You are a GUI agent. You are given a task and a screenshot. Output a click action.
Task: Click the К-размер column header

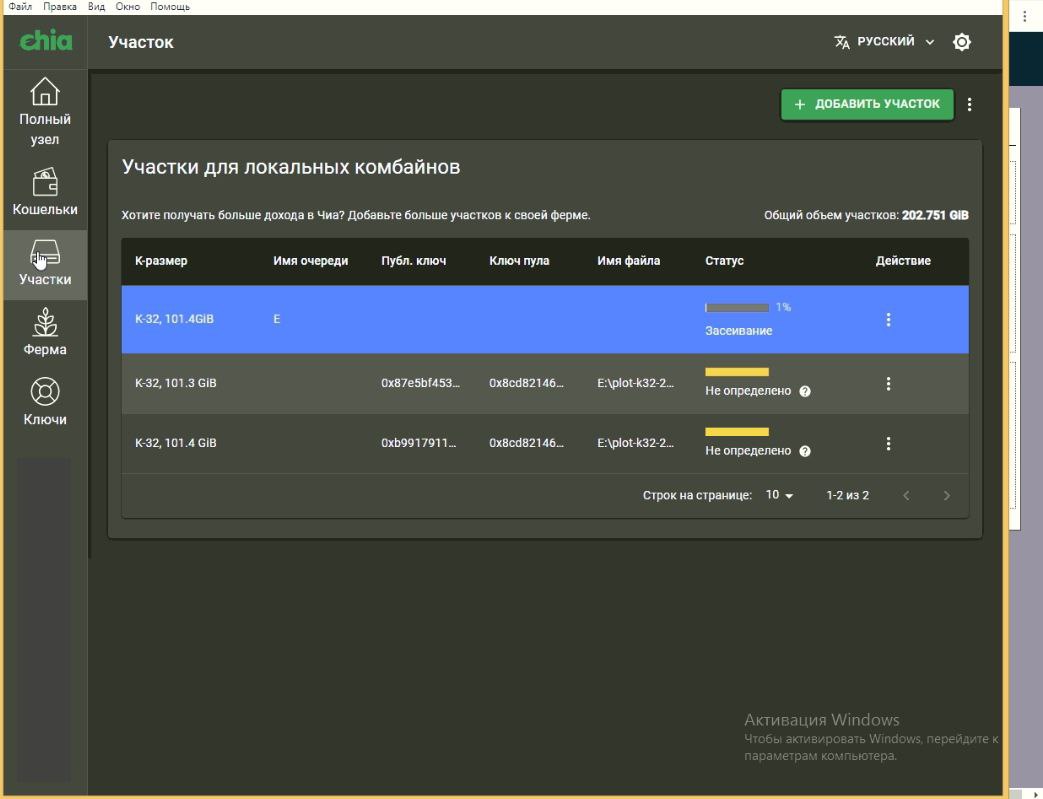161,261
